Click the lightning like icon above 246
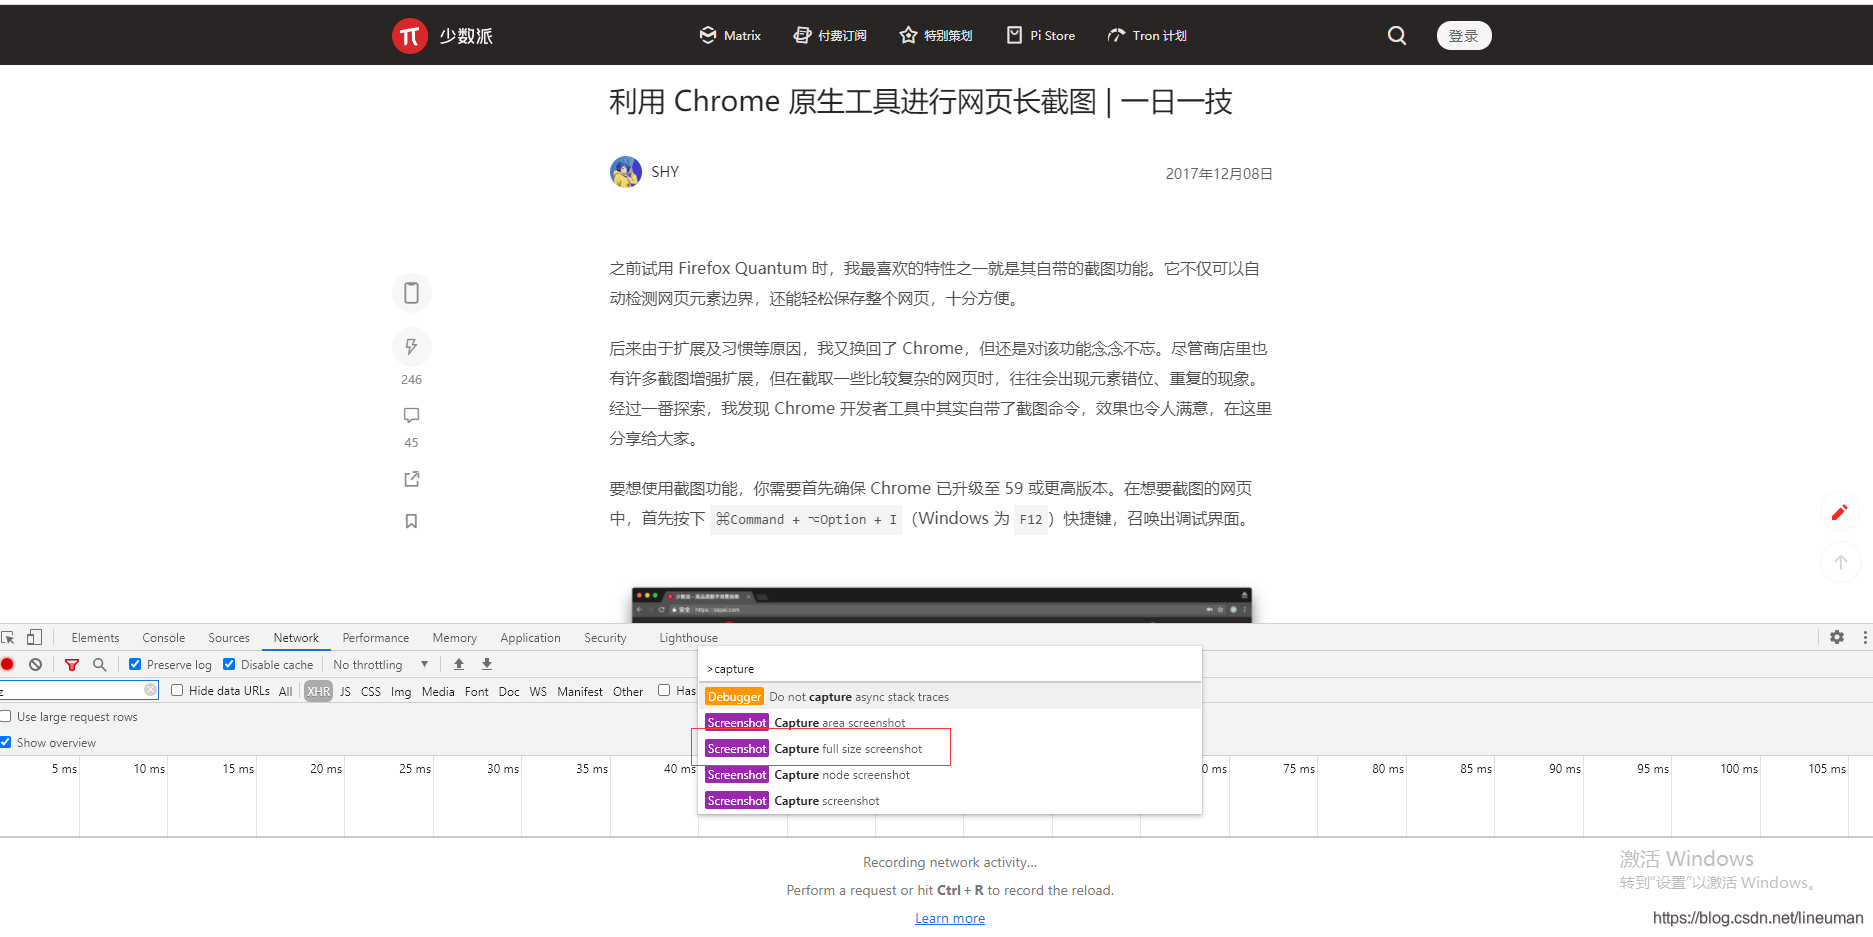Screen dimensions: 1873x937 (411, 346)
